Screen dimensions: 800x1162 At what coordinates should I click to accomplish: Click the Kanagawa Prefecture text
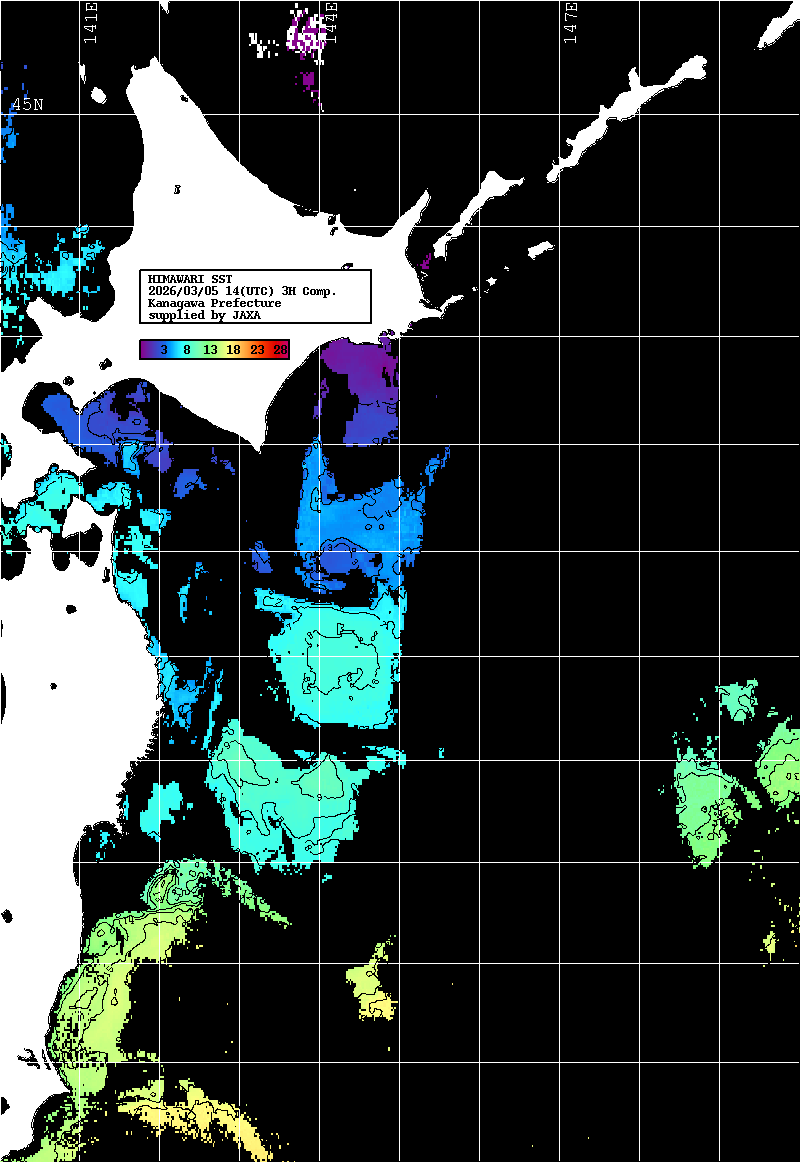[214, 302]
